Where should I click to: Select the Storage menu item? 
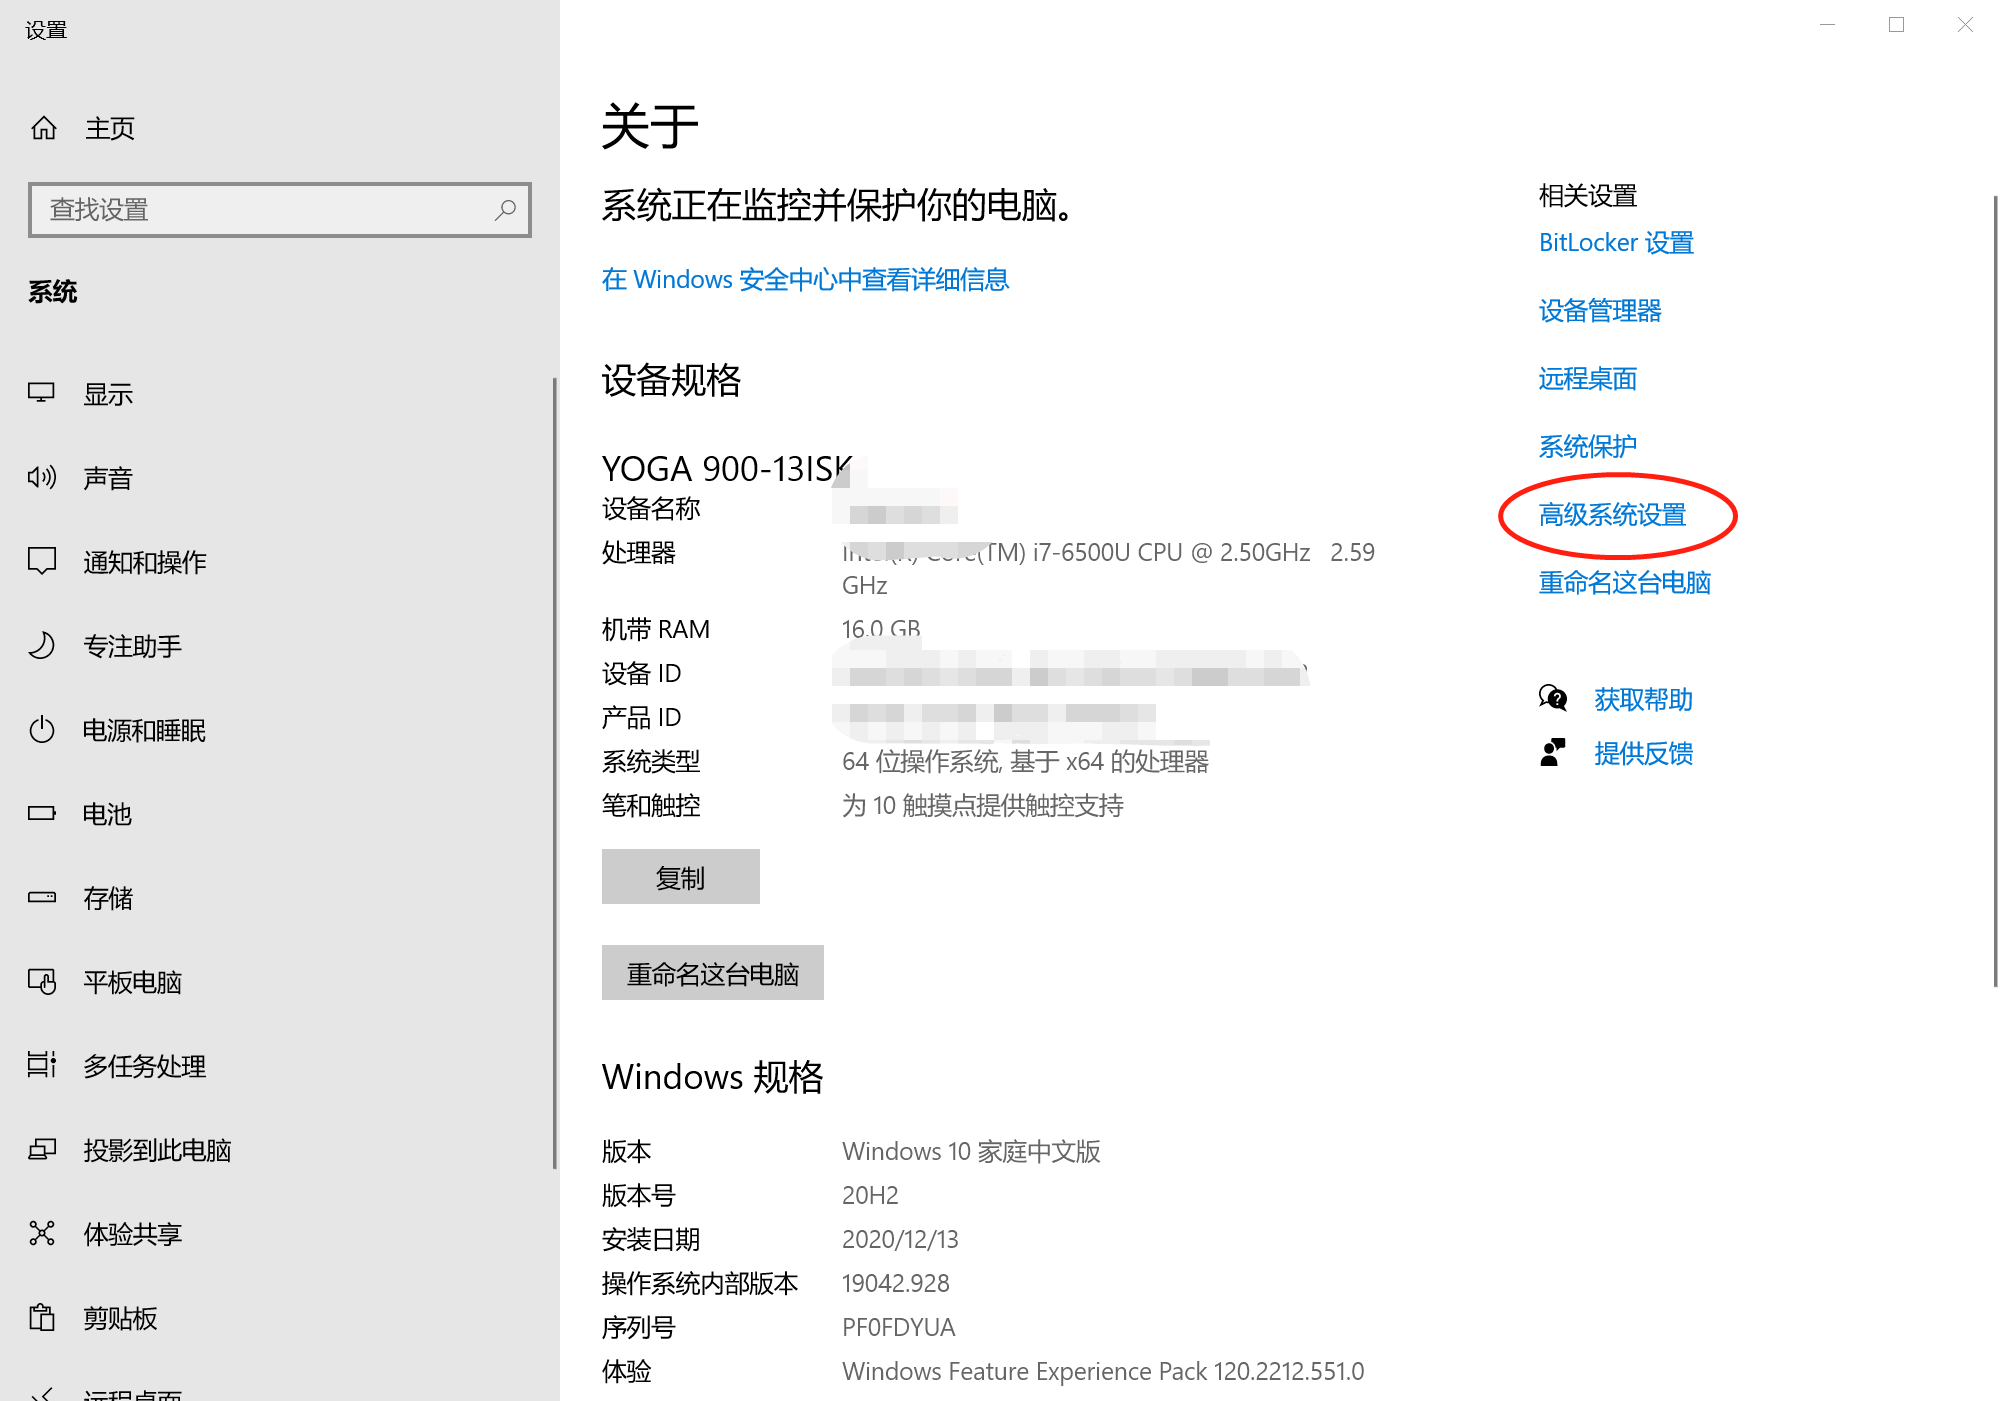(108, 898)
